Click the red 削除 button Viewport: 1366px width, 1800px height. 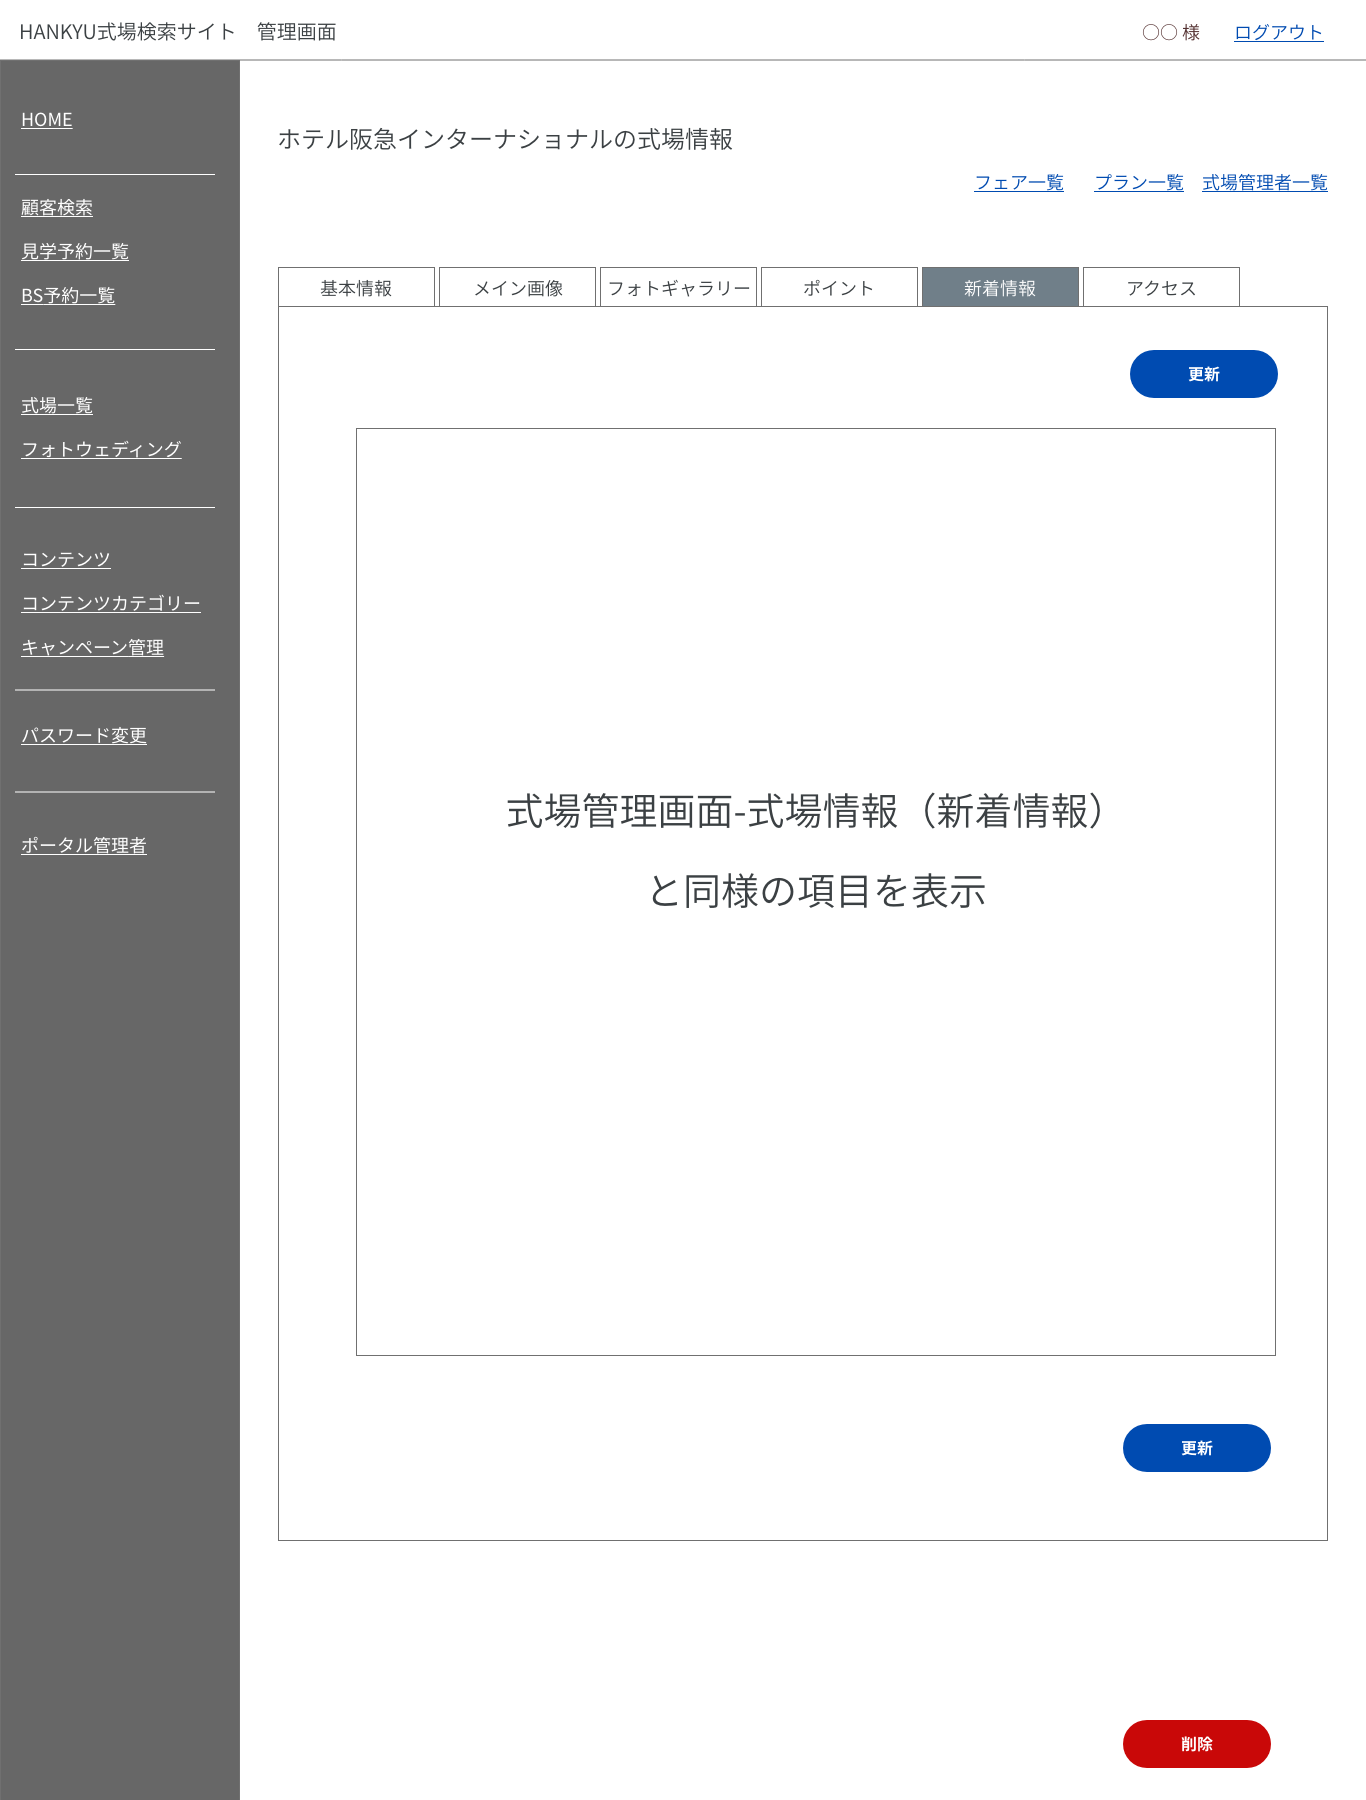1196,1744
